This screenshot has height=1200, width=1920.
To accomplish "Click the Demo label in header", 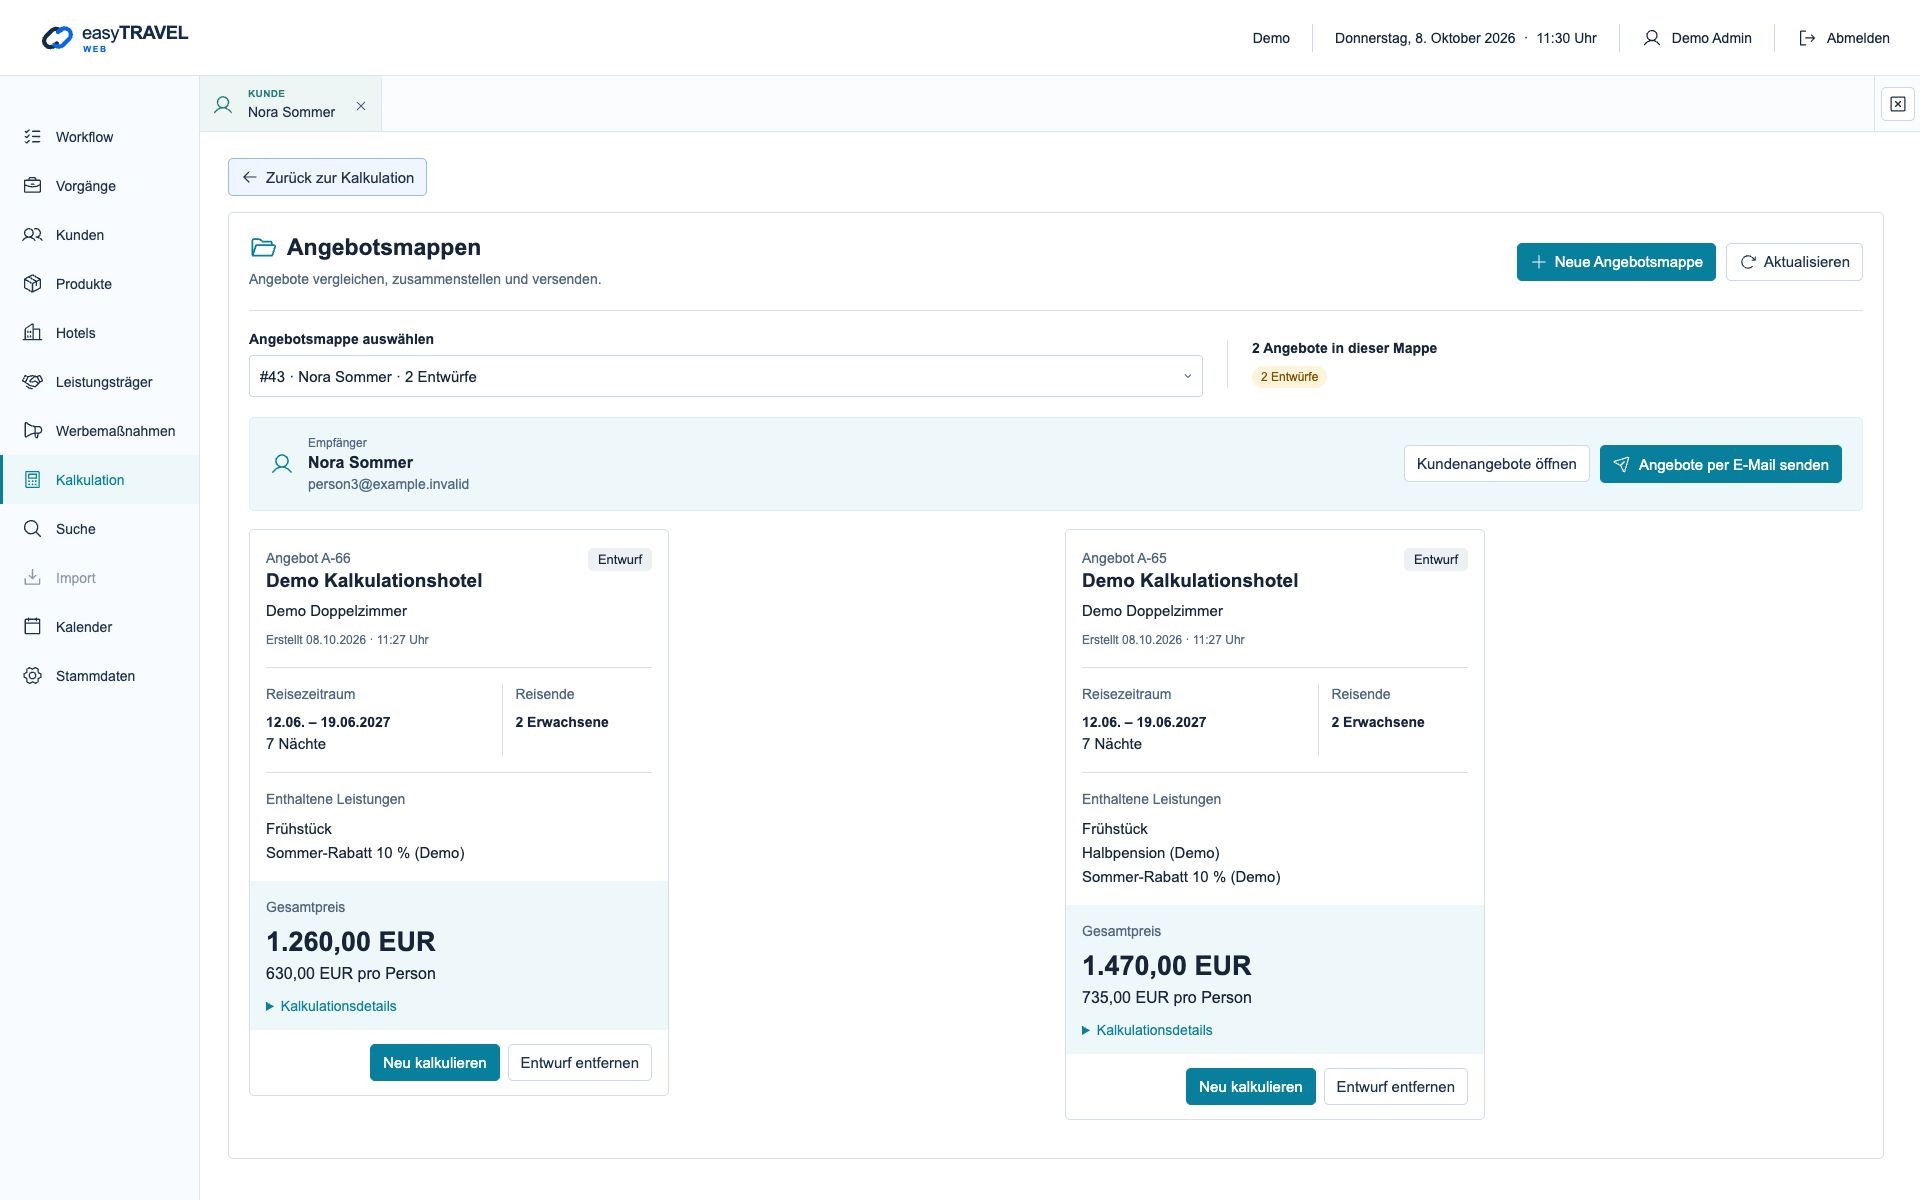I will tap(1271, 38).
